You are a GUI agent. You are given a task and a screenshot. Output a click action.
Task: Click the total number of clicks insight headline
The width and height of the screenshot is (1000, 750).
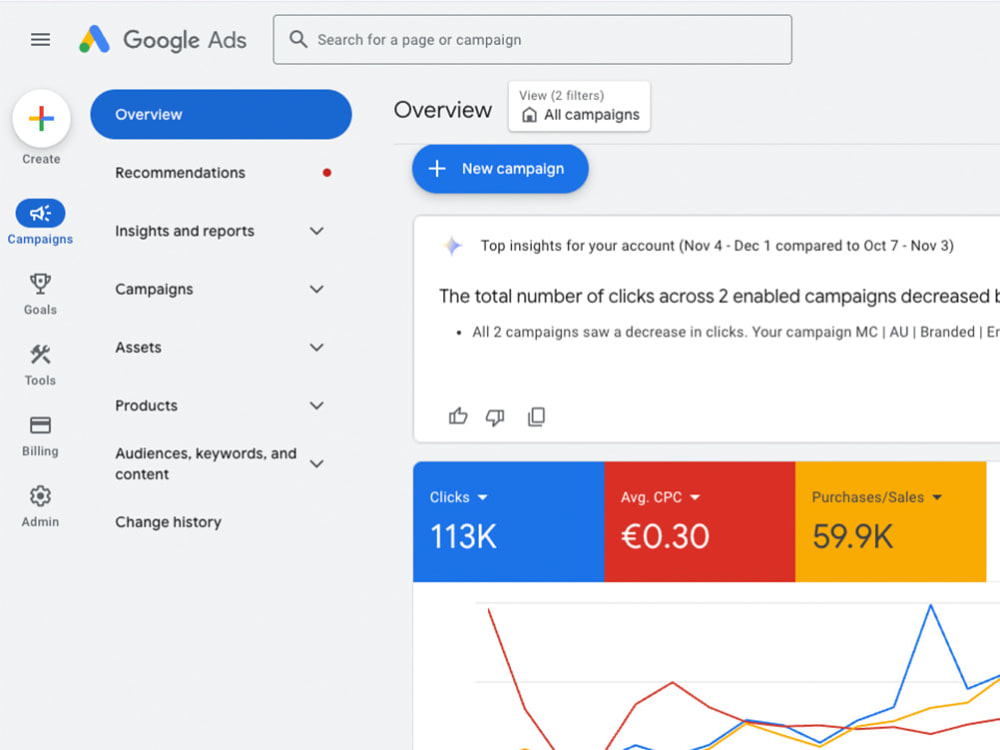[719, 296]
